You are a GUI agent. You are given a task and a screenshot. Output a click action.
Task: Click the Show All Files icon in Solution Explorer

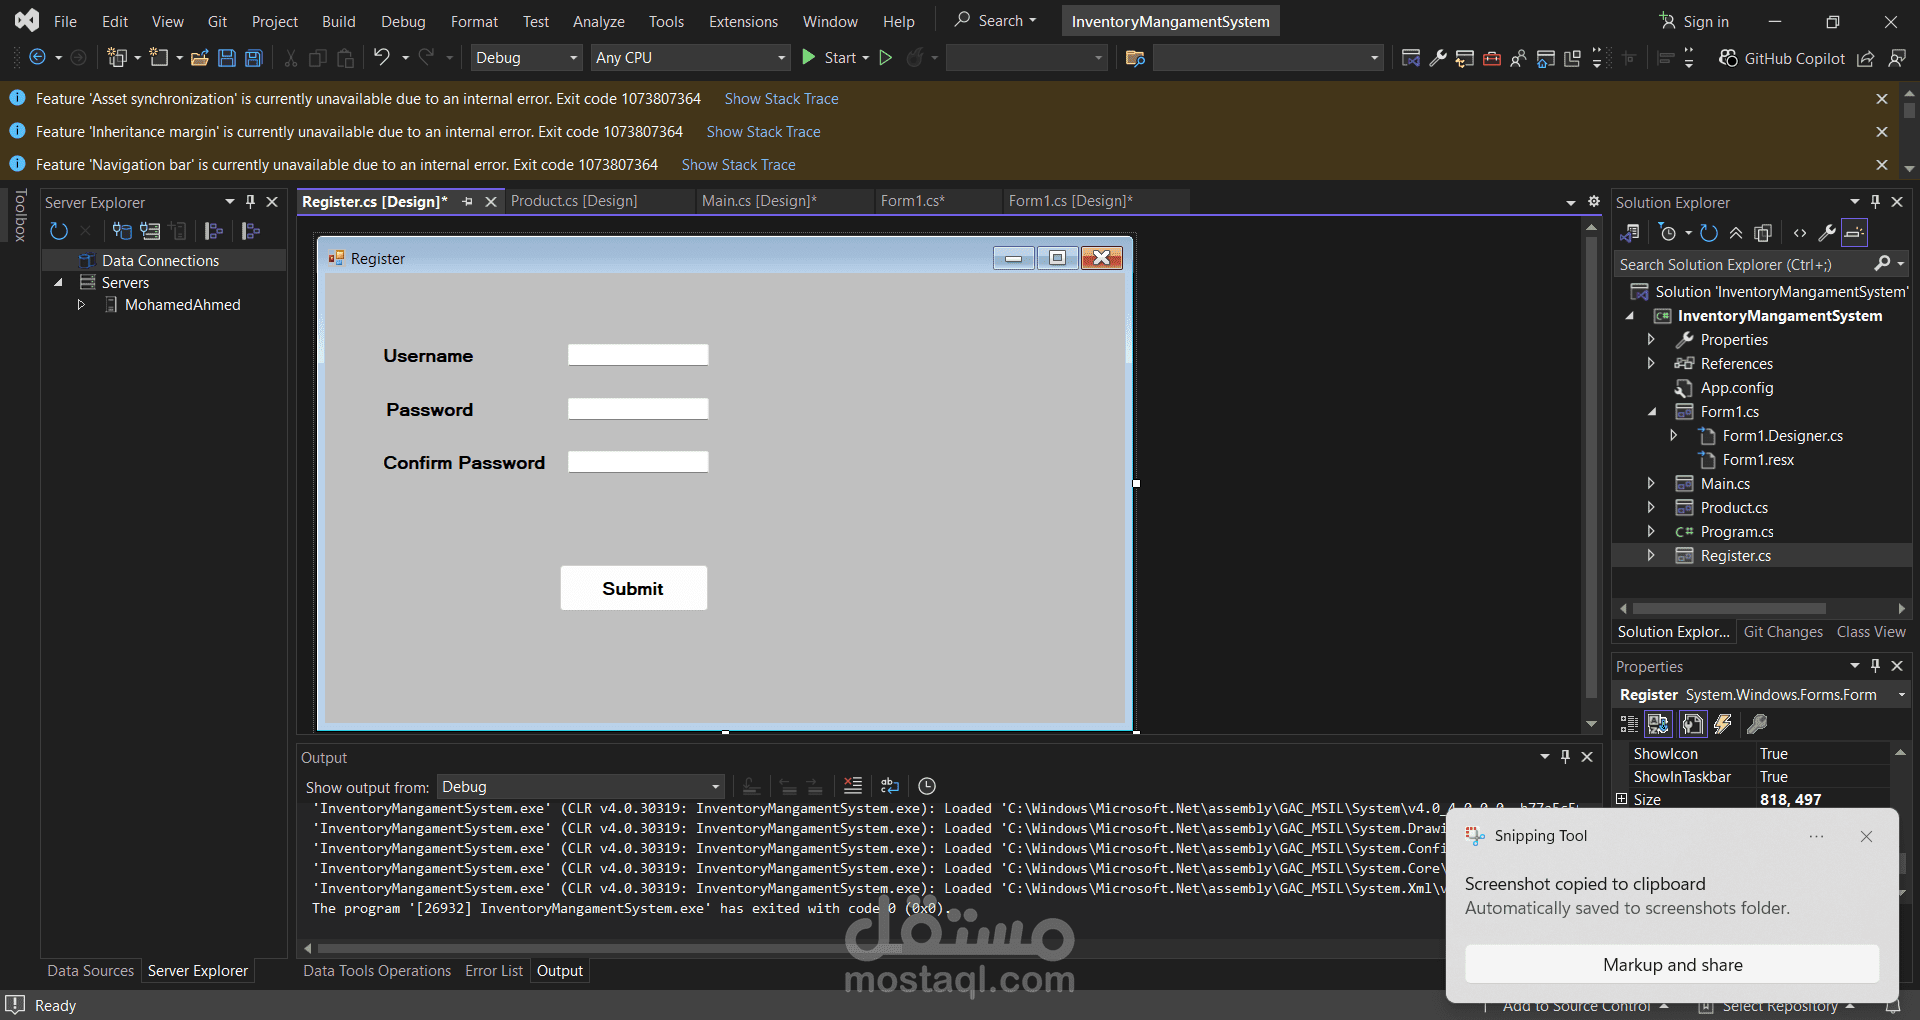click(1763, 233)
